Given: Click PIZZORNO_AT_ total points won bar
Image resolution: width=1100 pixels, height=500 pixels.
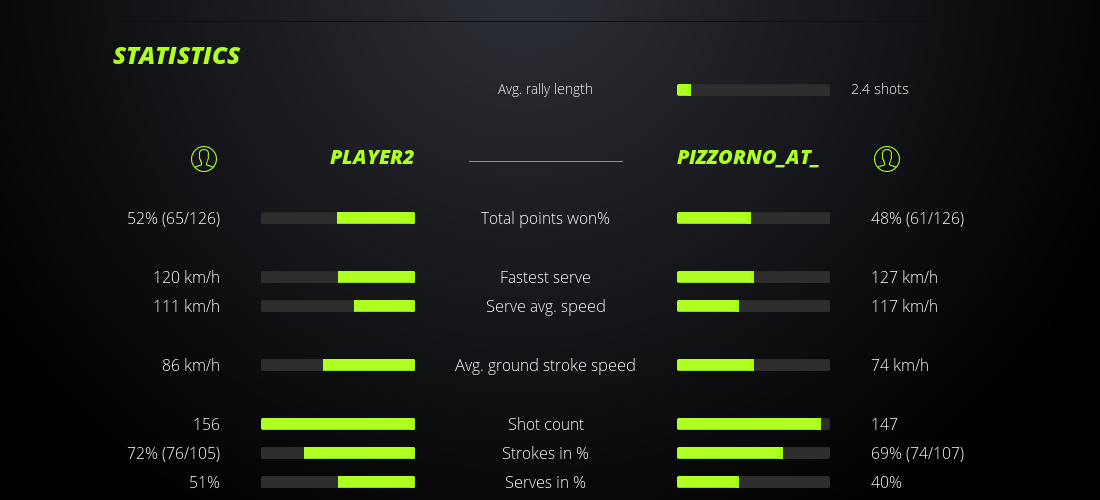Looking at the screenshot, I should (x=753, y=218).
